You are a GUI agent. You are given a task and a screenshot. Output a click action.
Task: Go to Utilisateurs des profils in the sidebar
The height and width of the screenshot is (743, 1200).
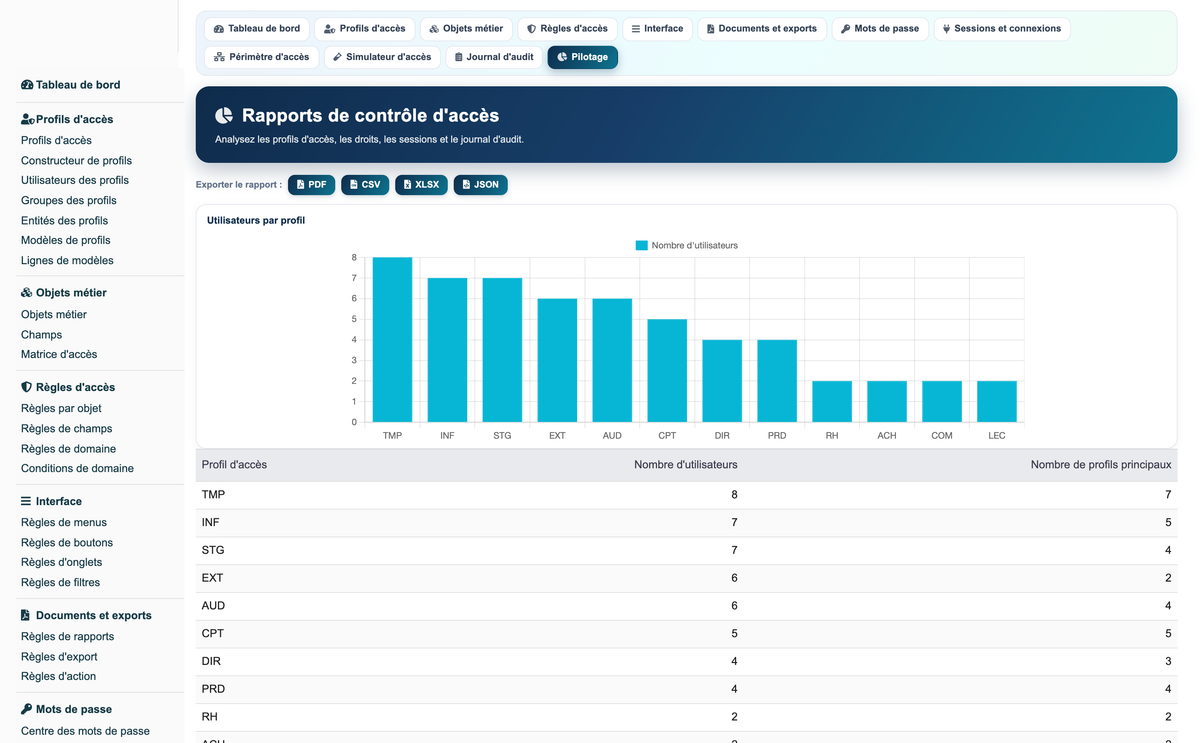(x=75, y=181)
